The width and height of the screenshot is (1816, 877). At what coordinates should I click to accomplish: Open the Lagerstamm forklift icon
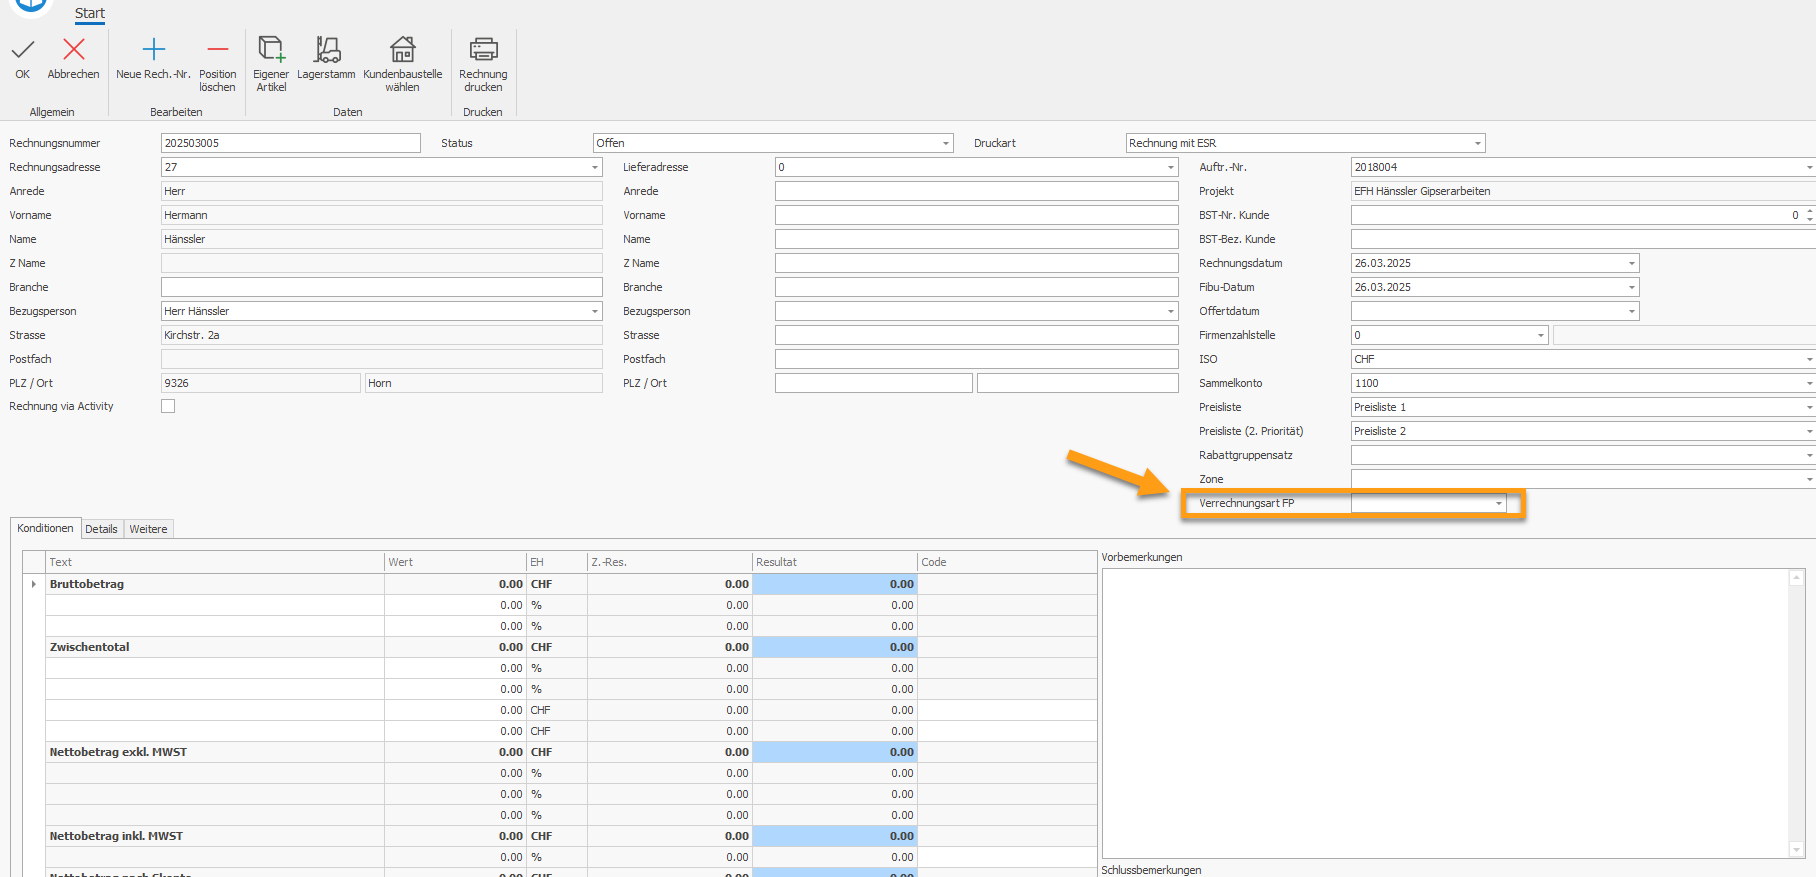tap(326, 50)
